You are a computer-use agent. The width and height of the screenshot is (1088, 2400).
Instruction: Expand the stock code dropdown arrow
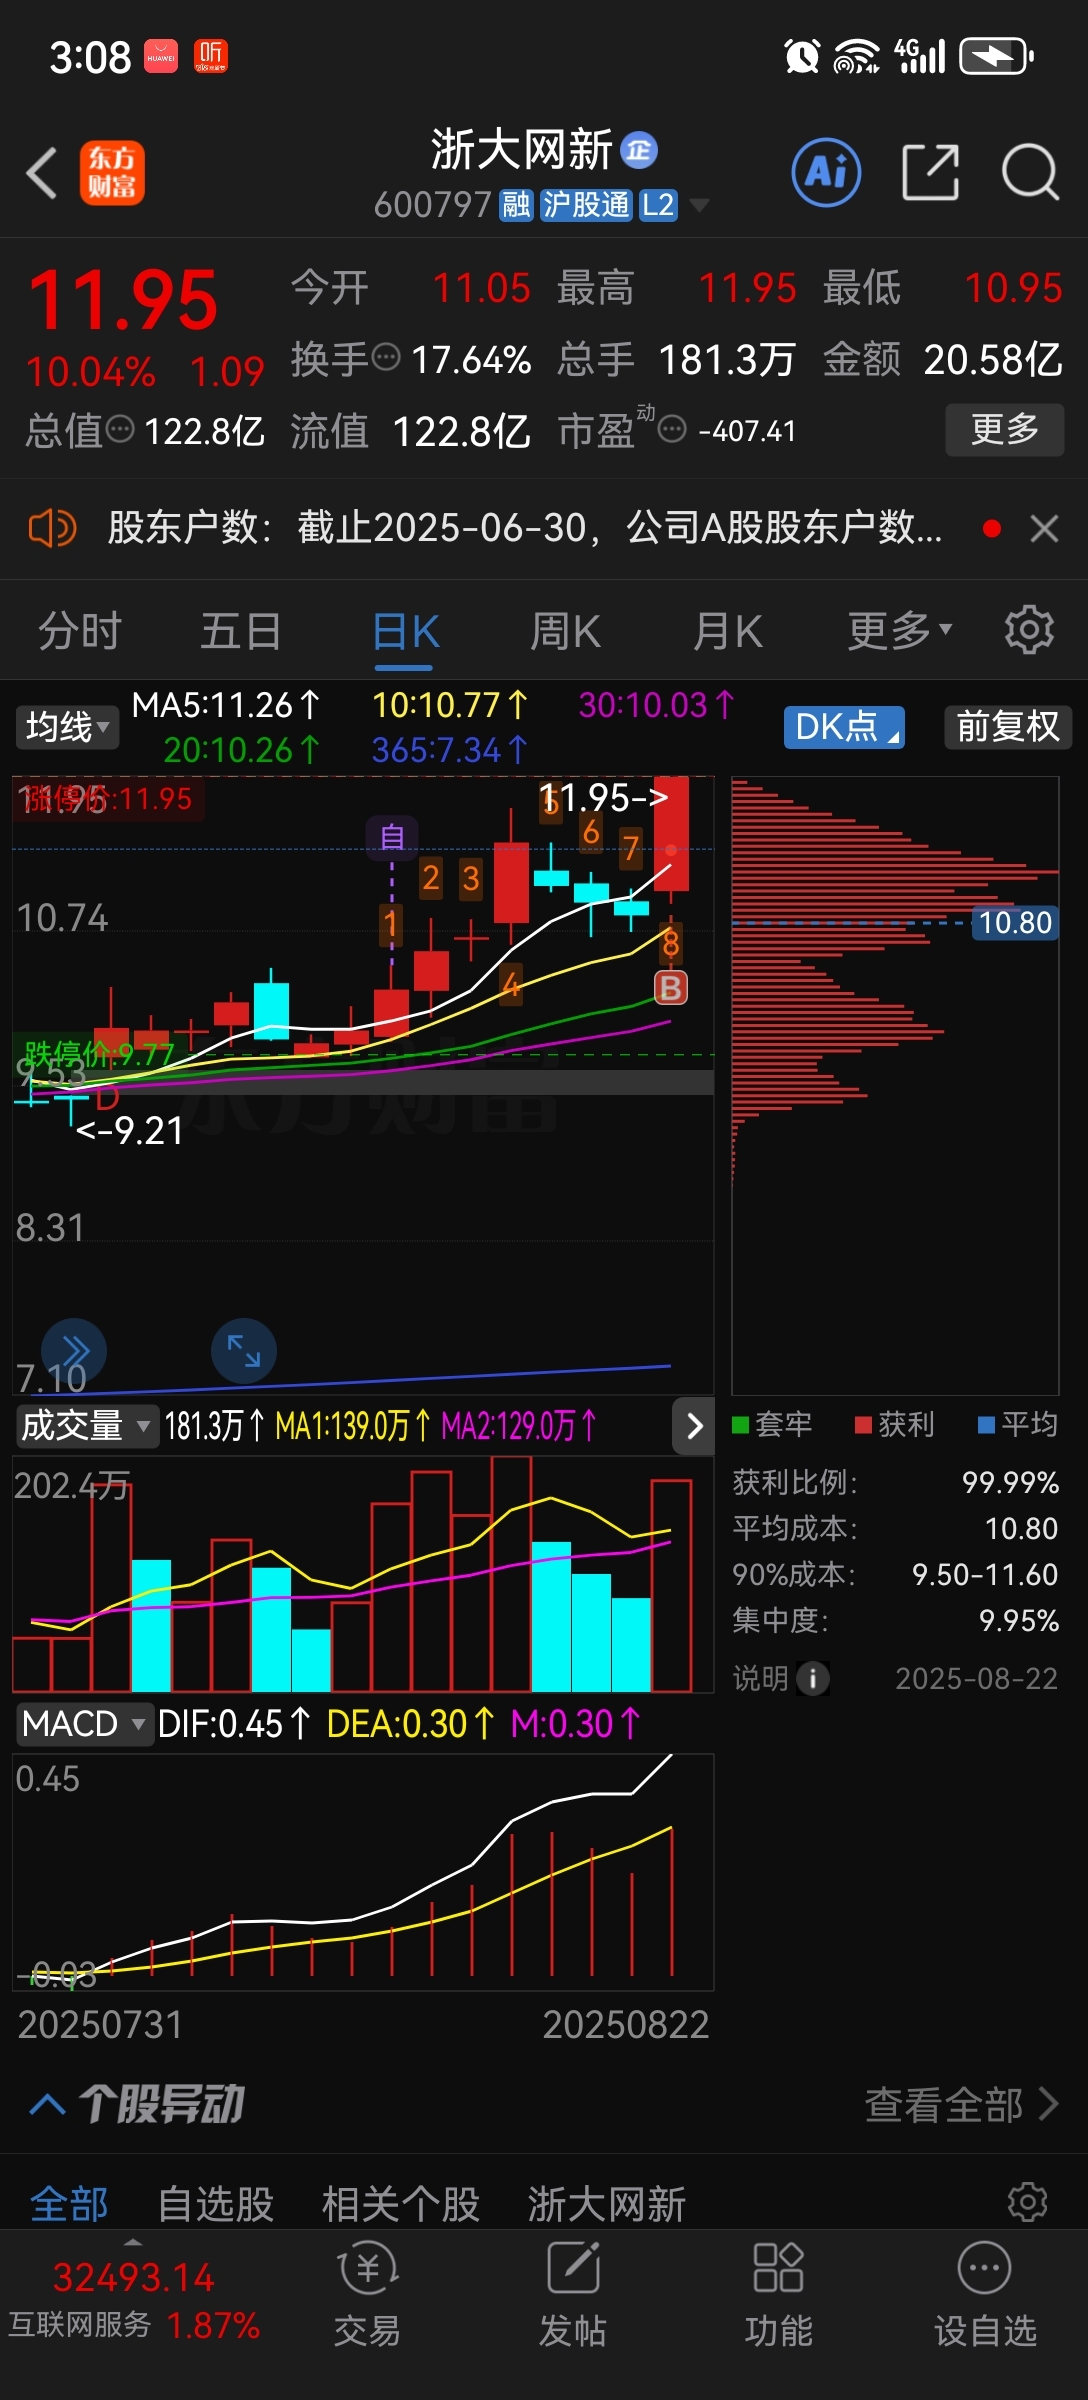tap(699, 205)
